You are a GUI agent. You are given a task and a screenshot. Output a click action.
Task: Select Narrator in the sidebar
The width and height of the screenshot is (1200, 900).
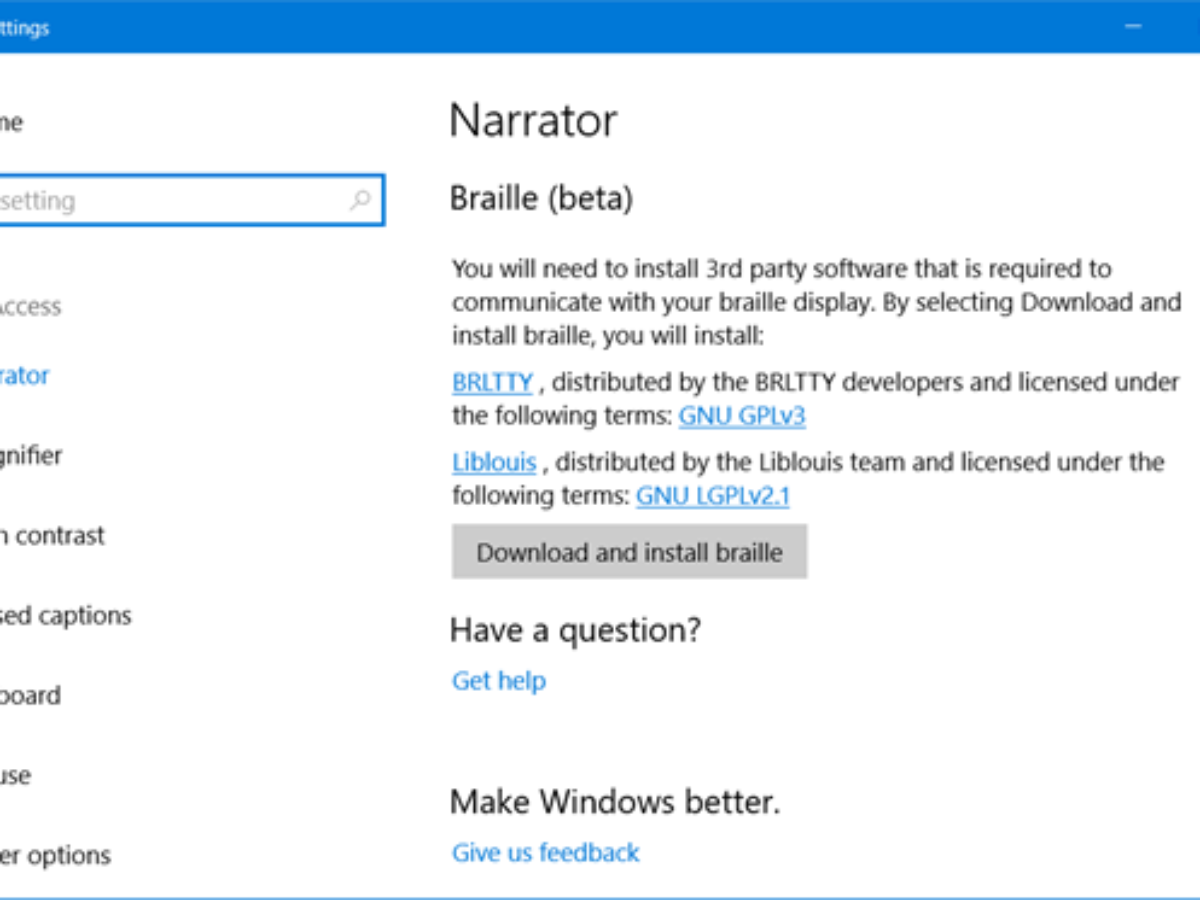click(24, 376)
